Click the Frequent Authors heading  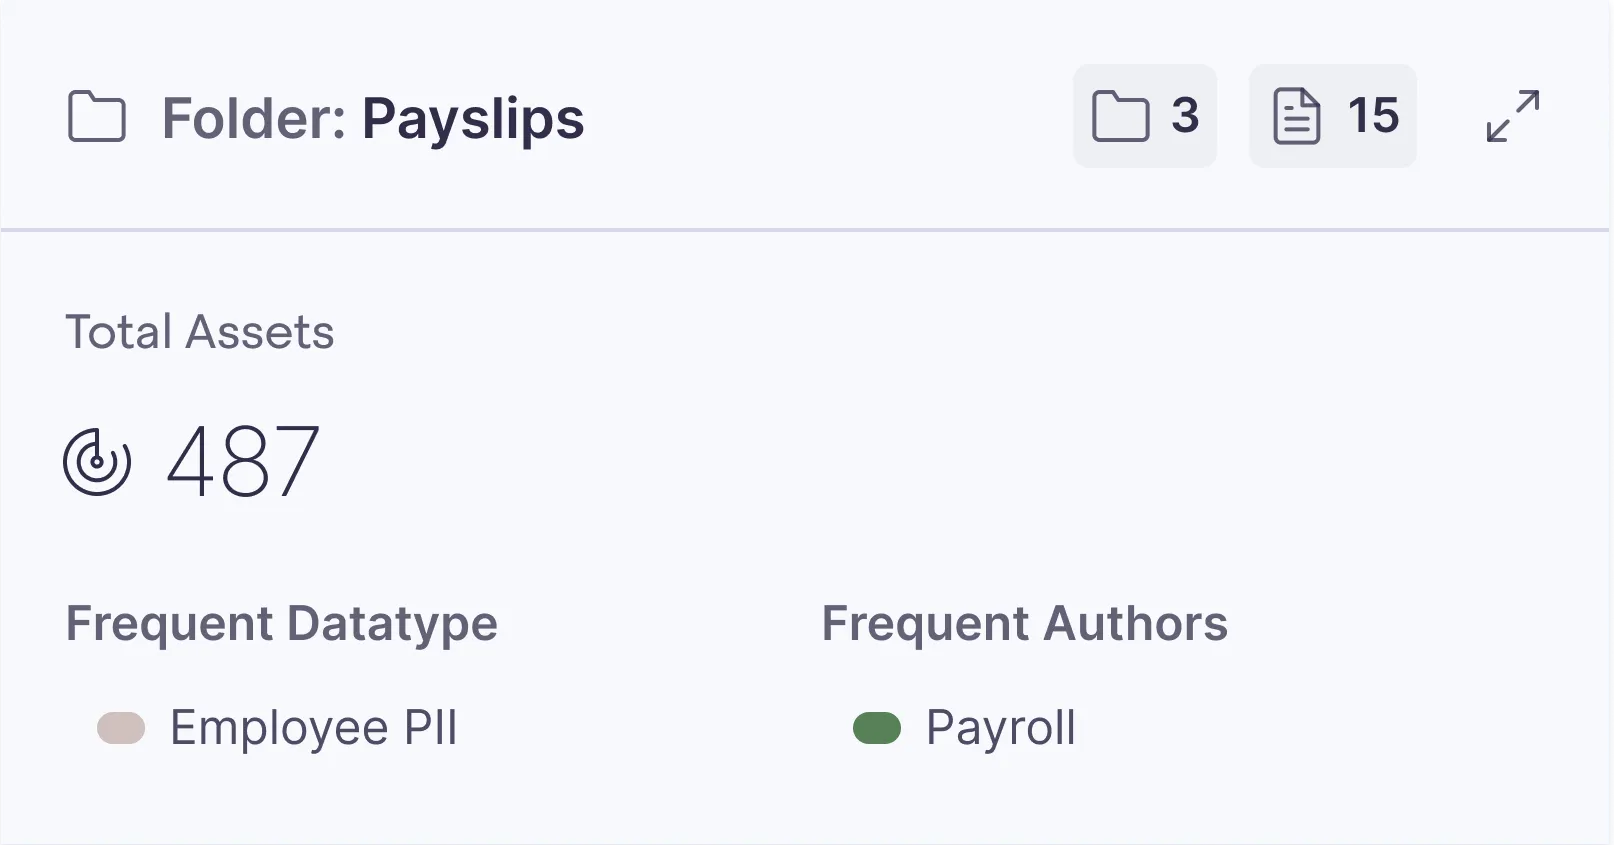click(1025, 622)
